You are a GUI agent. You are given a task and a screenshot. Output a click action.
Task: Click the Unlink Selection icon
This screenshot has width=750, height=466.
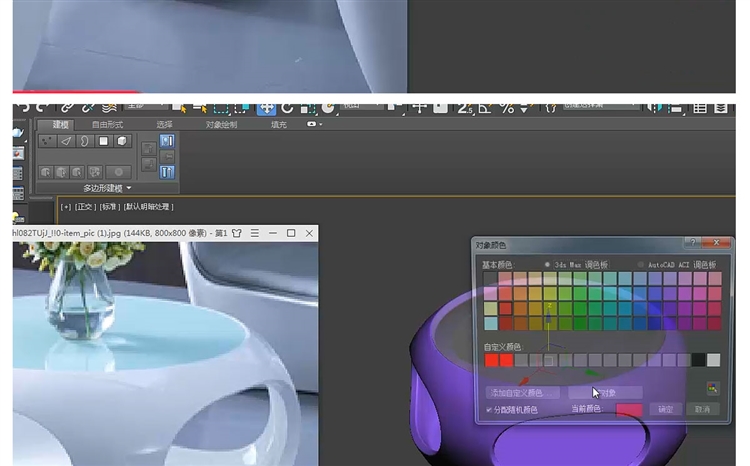pyautogui.click(x=88, y=108)
